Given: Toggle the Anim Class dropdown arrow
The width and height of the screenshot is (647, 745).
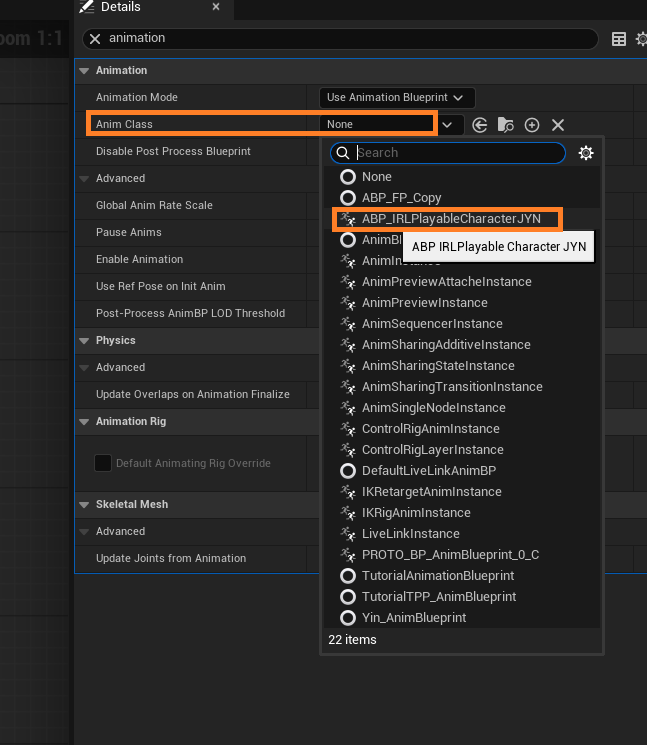Looking at the screenshot, I should coord(448,125).
